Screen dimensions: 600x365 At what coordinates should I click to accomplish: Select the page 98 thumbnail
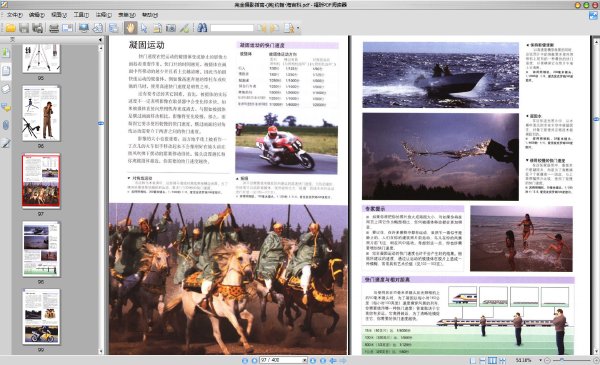coord(41,249)
